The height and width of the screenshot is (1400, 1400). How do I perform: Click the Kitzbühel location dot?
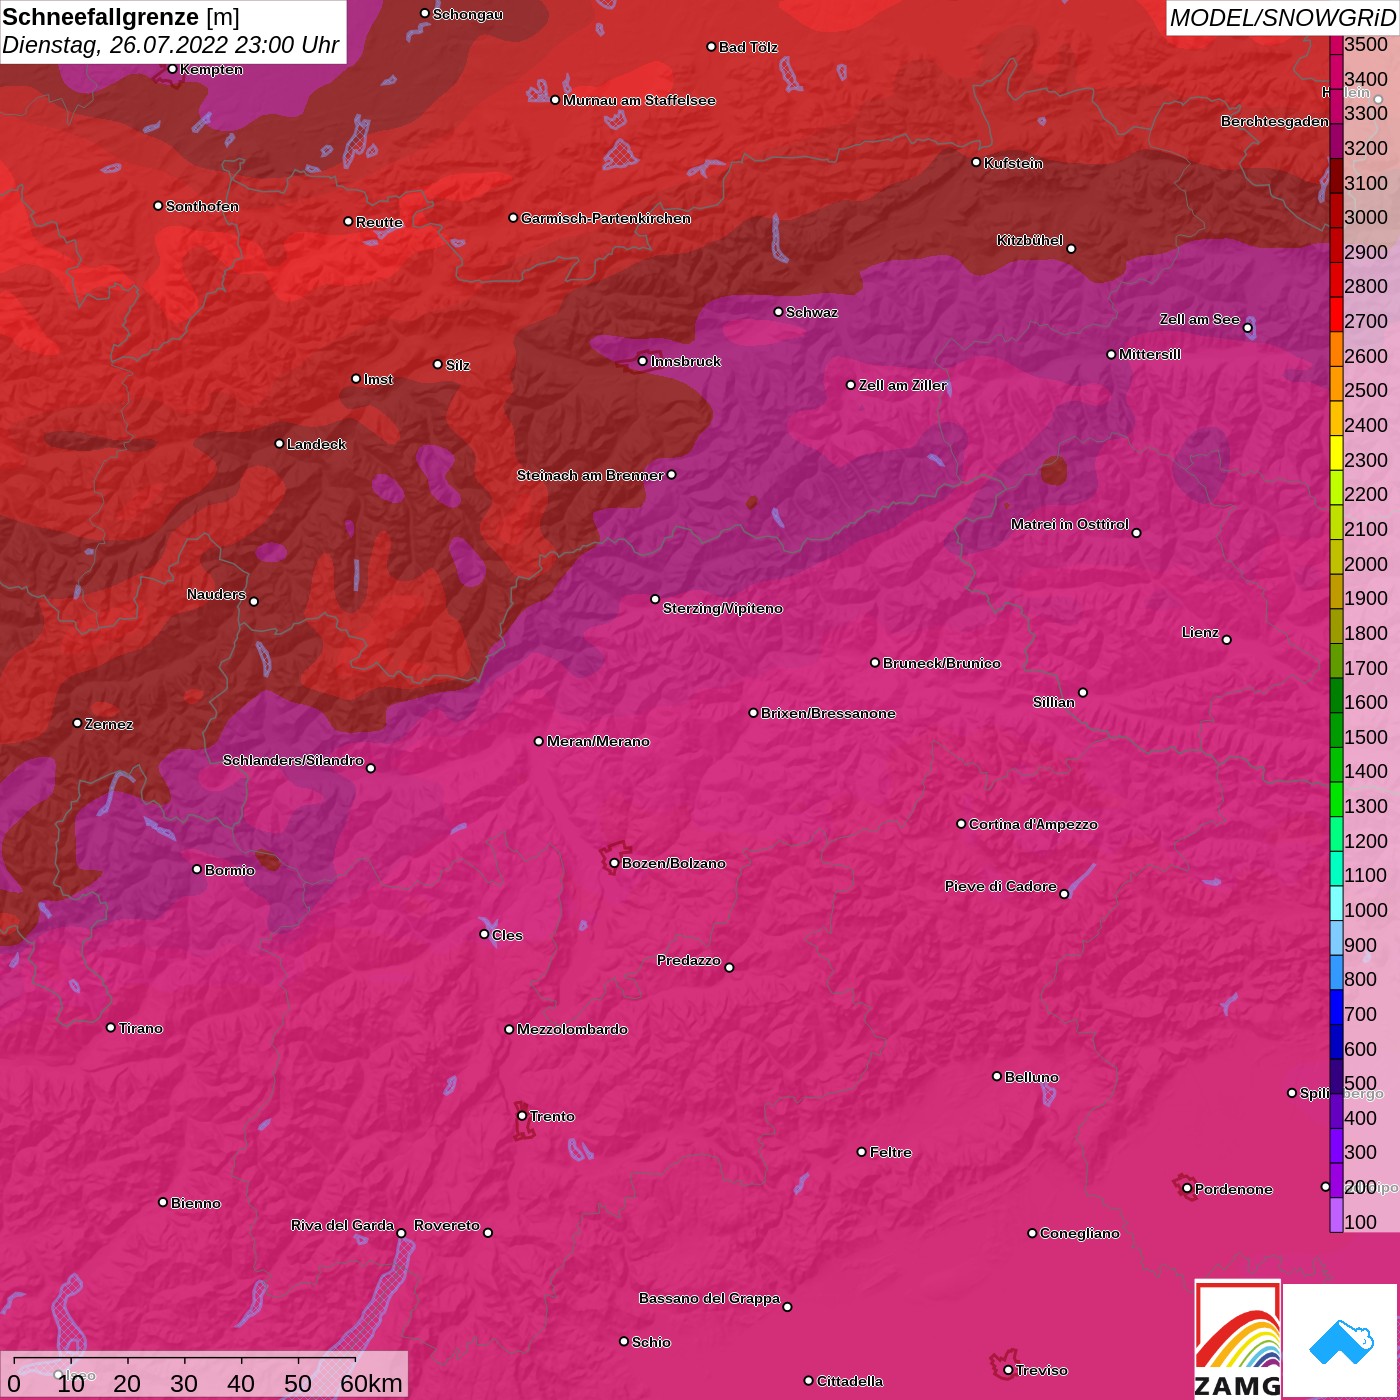1071,249
